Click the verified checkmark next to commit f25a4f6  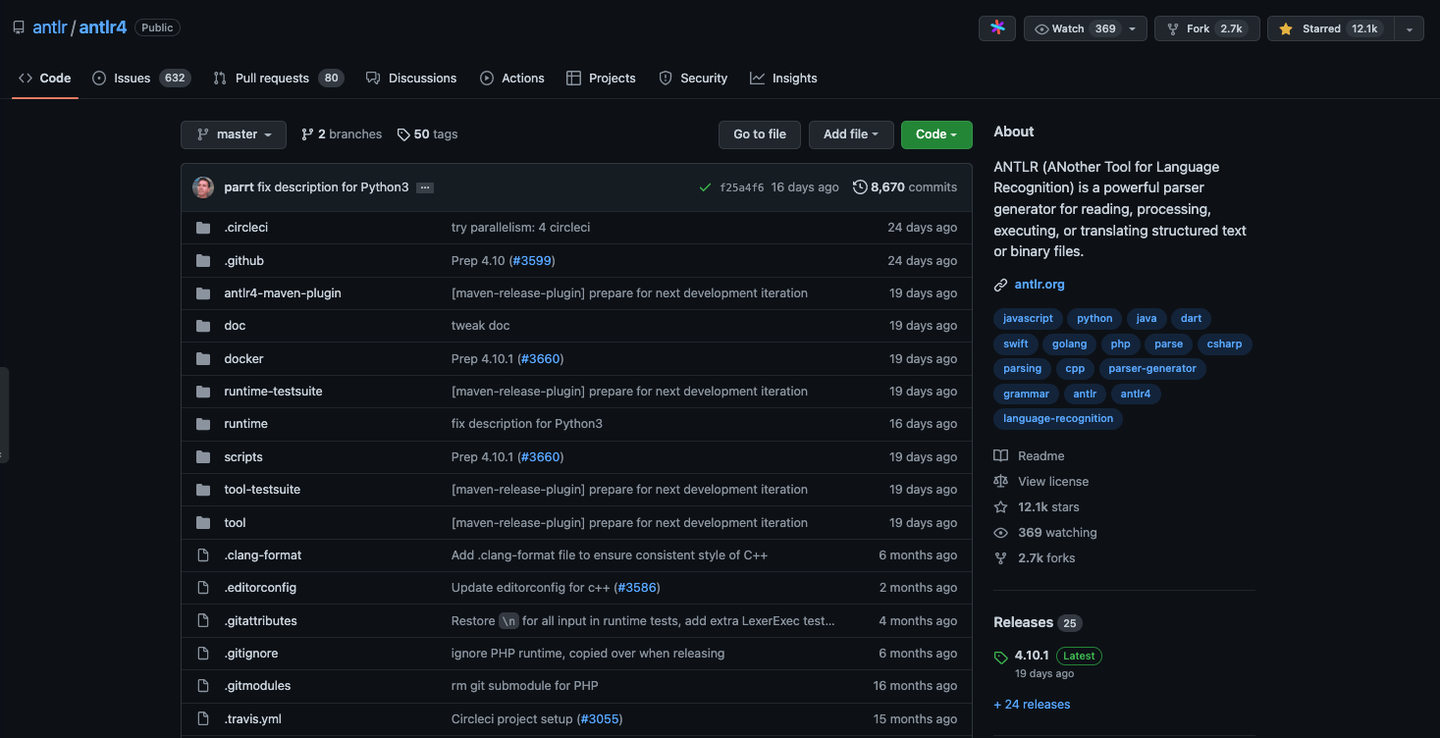(705, 186)
